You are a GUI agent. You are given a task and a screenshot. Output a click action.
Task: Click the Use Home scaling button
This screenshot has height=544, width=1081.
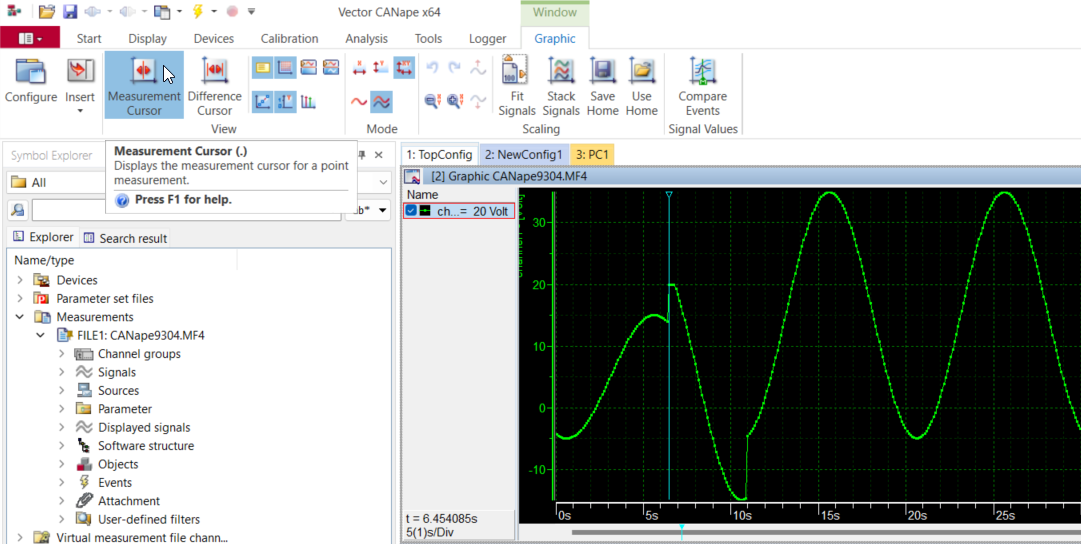[642, 86]
